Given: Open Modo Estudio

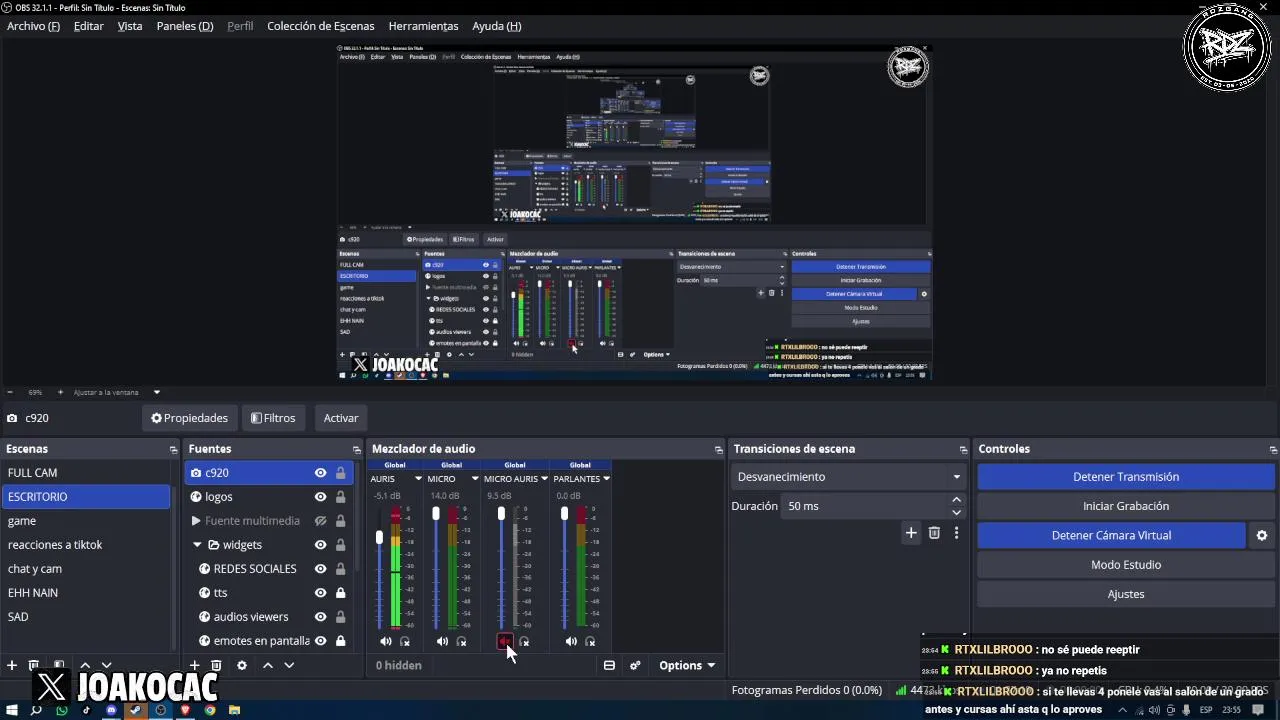Looking at the screenshot, I should point(1126,565).
